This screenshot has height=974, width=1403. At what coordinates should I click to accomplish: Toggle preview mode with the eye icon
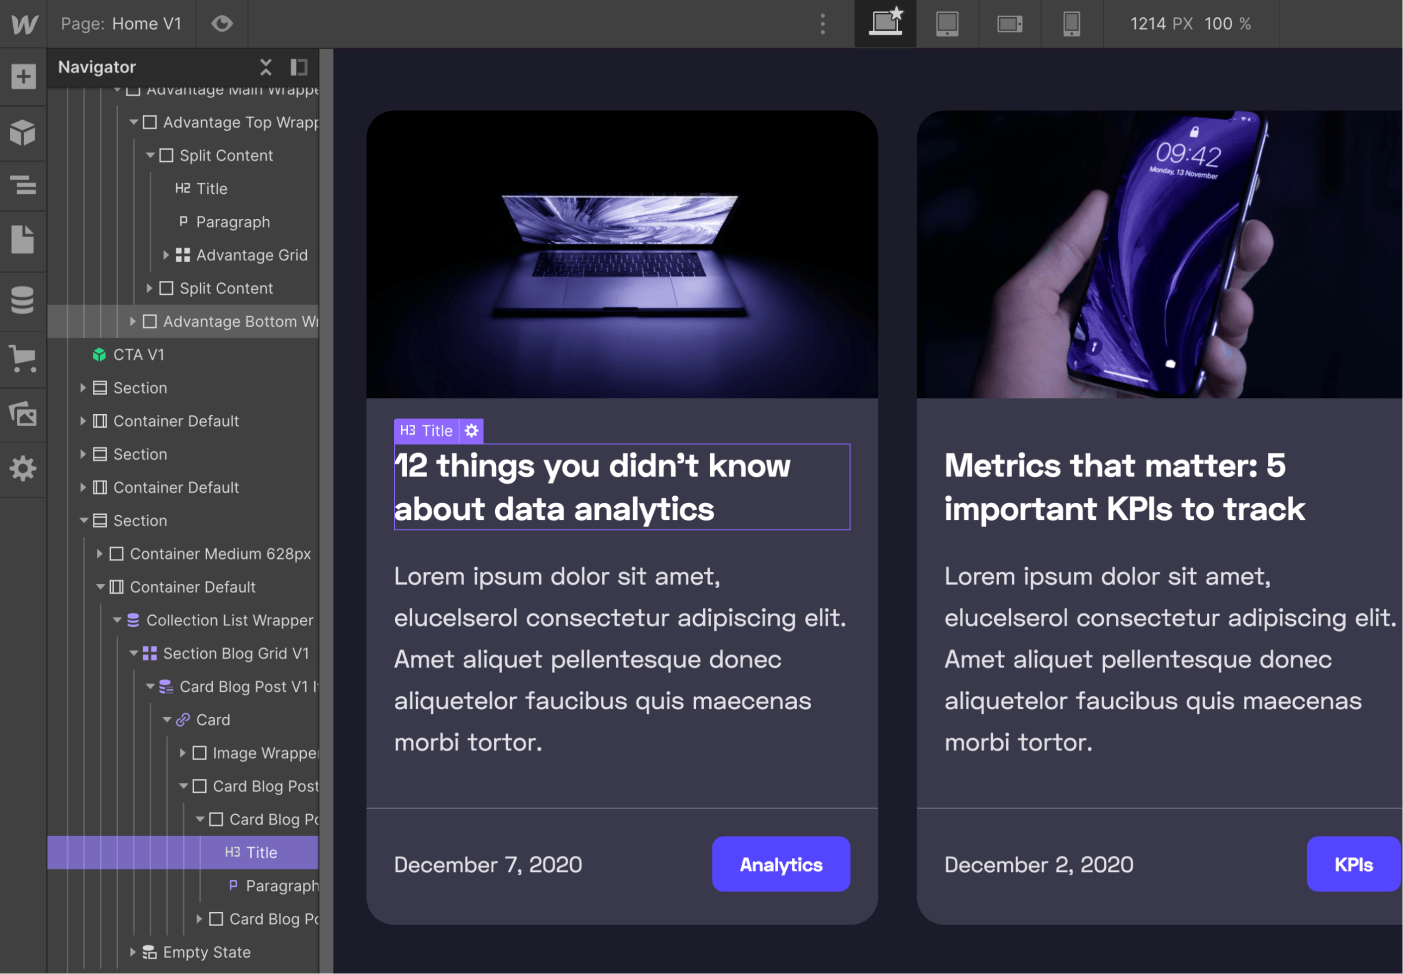(x=221, y=23)
